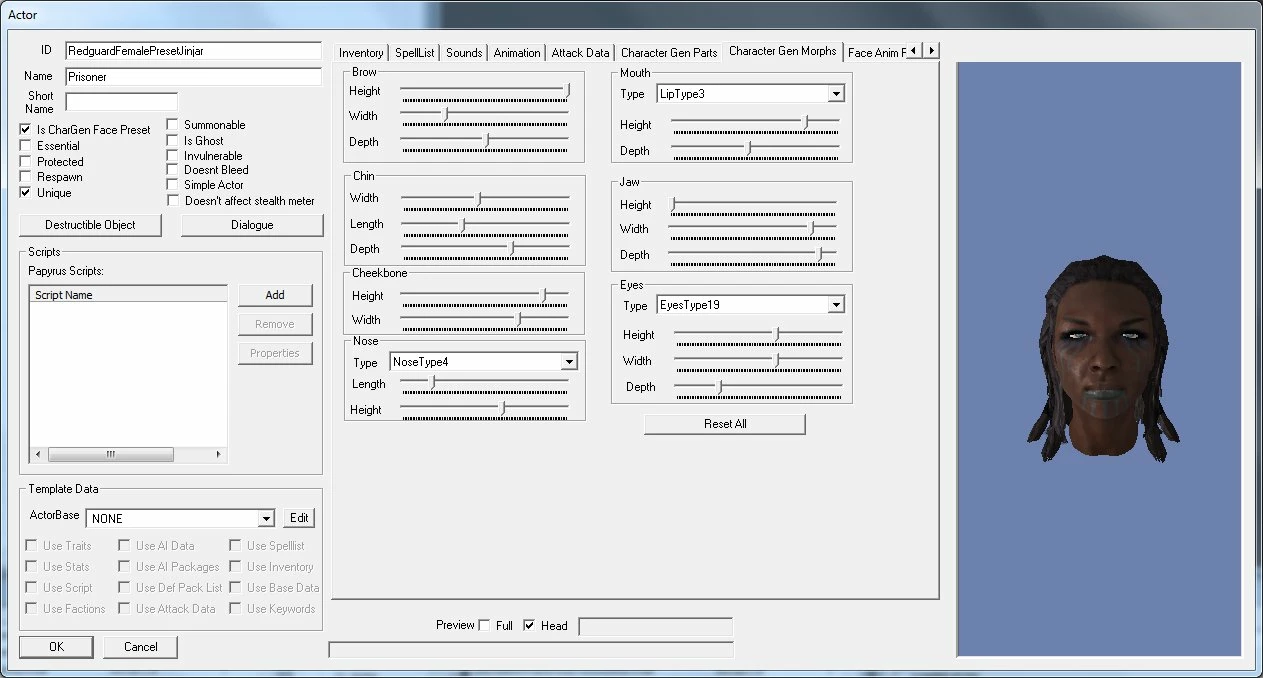Open the Dialogue button
This screenshot has width=1263, height=678.
point(252,225)
